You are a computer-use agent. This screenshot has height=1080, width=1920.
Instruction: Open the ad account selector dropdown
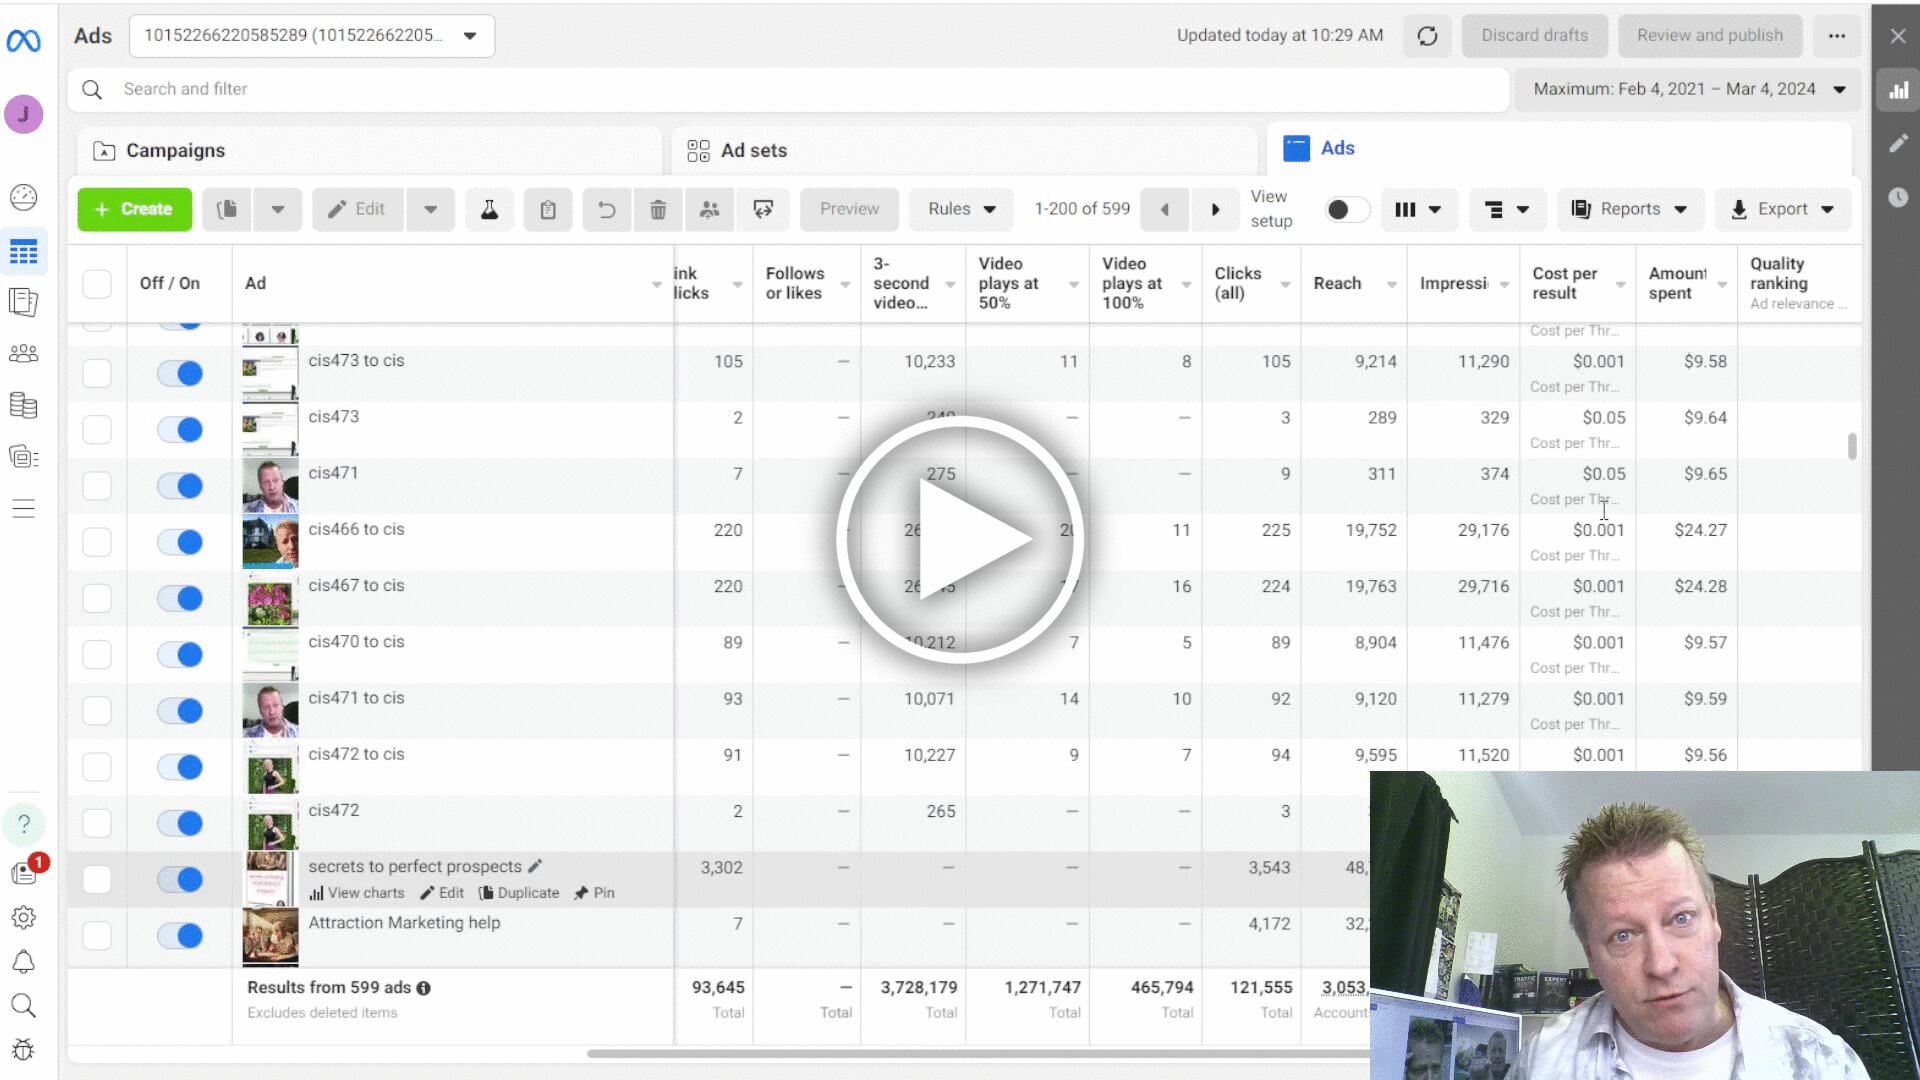click(312, 36)
